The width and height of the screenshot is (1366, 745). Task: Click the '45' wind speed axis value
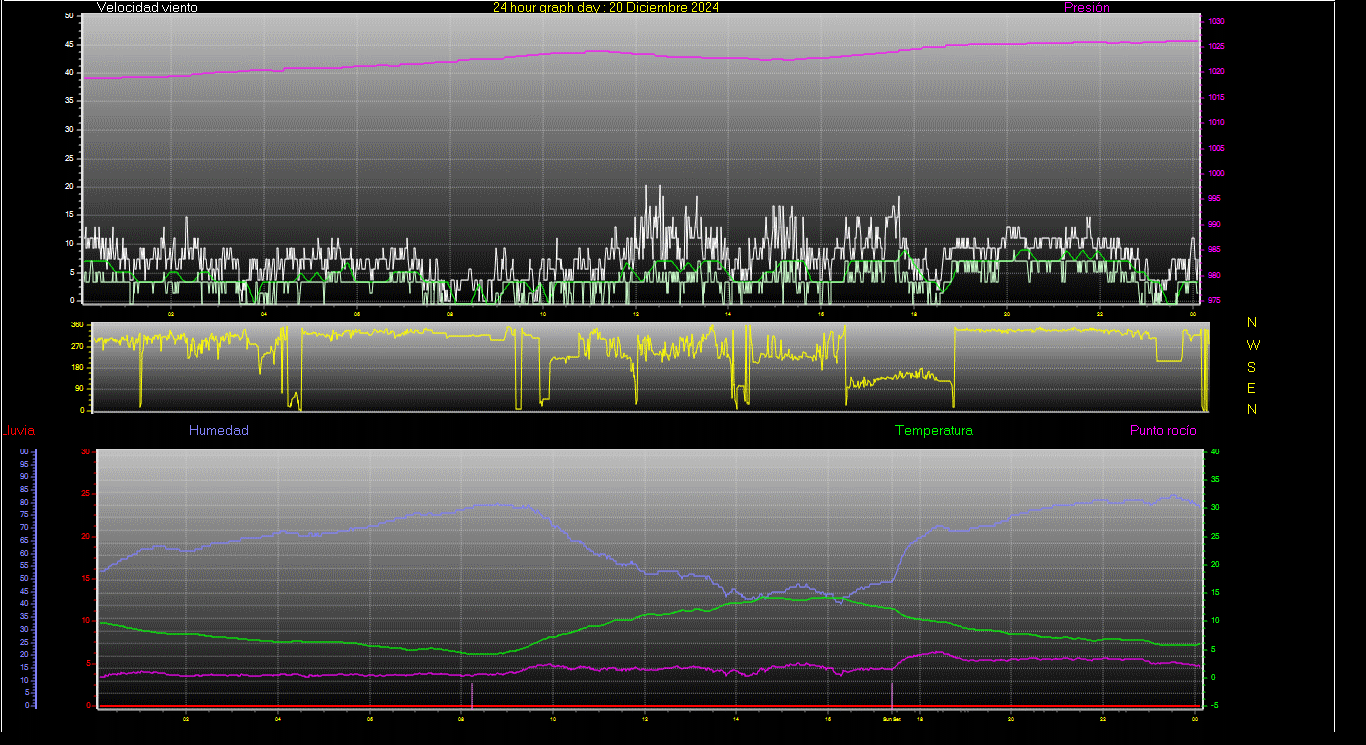pos(68,44)
